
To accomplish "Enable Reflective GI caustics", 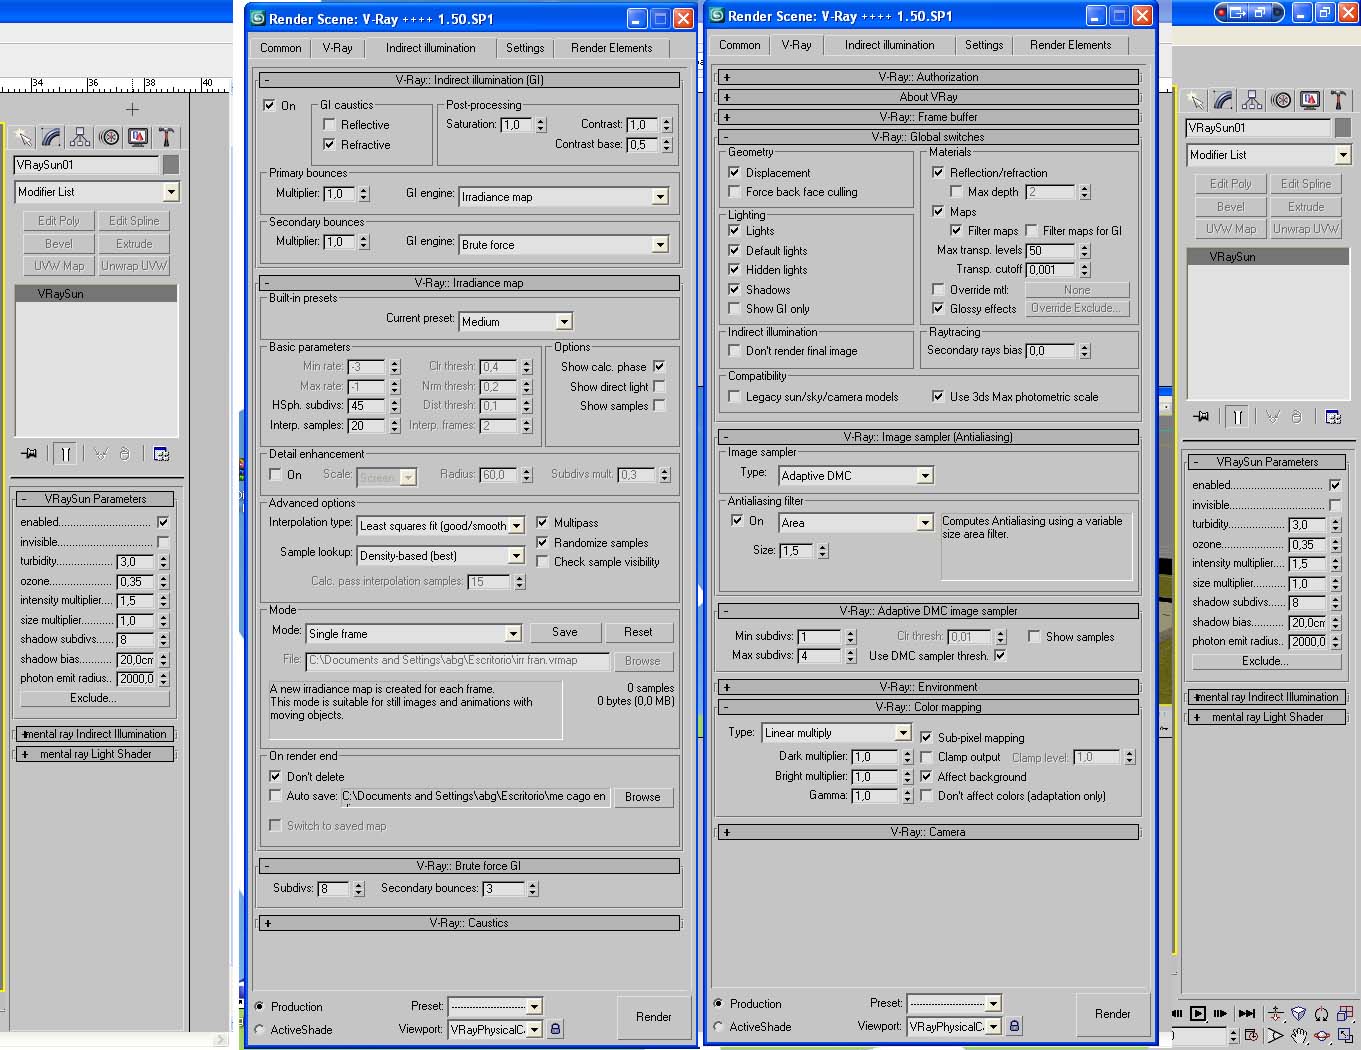I will [x=329, y=125].
